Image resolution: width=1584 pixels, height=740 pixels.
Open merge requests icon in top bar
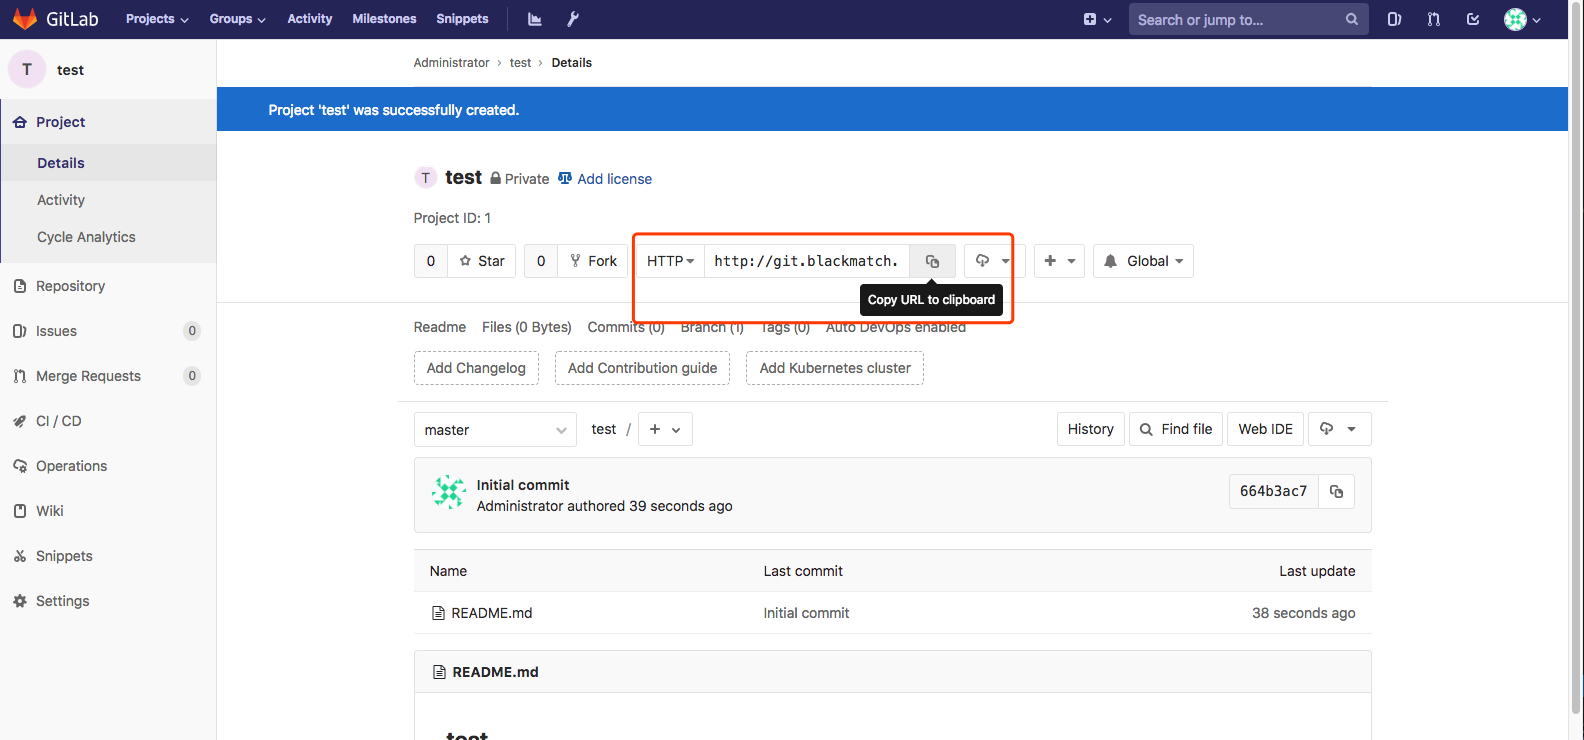pos(1434,19)
